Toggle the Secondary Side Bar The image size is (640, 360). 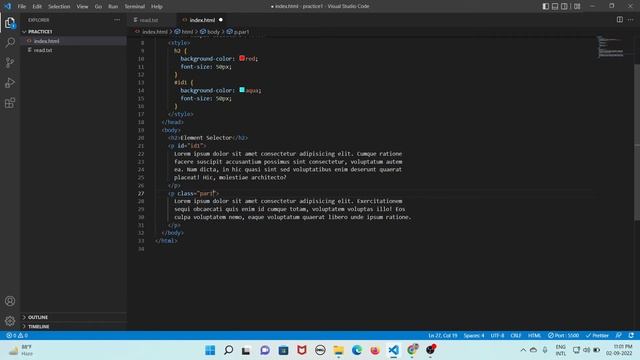[x=564, y=6]
